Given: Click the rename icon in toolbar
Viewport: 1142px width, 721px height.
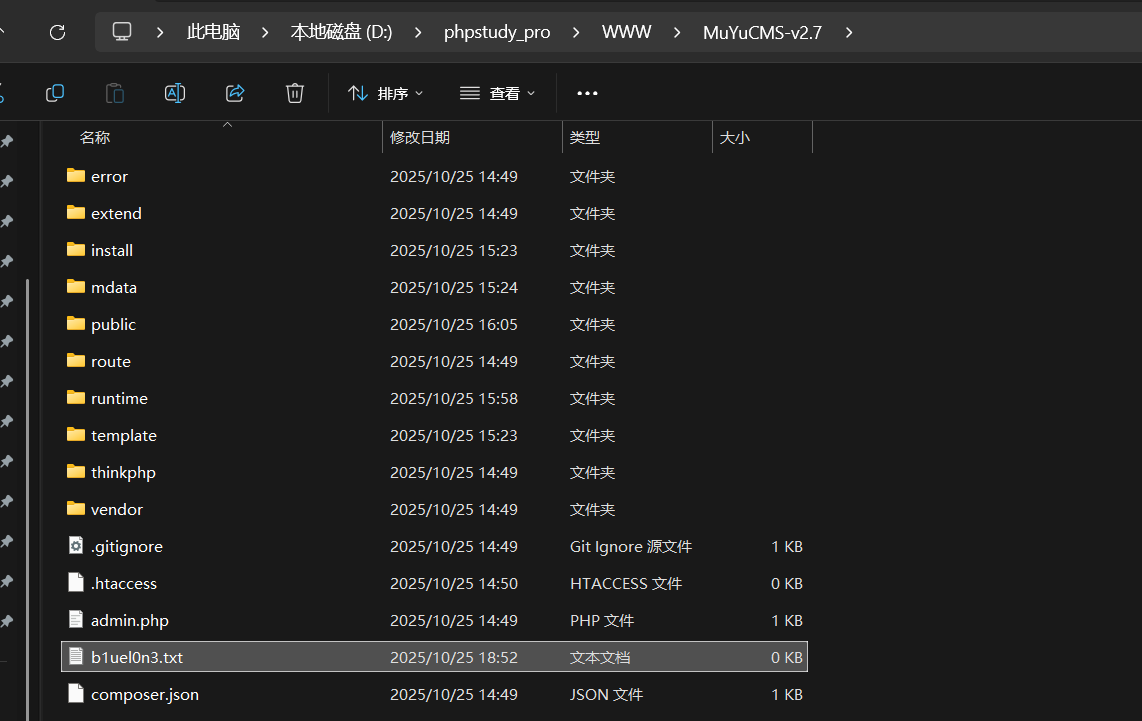Looking at the screenshot, I should [x=175, y=93].
